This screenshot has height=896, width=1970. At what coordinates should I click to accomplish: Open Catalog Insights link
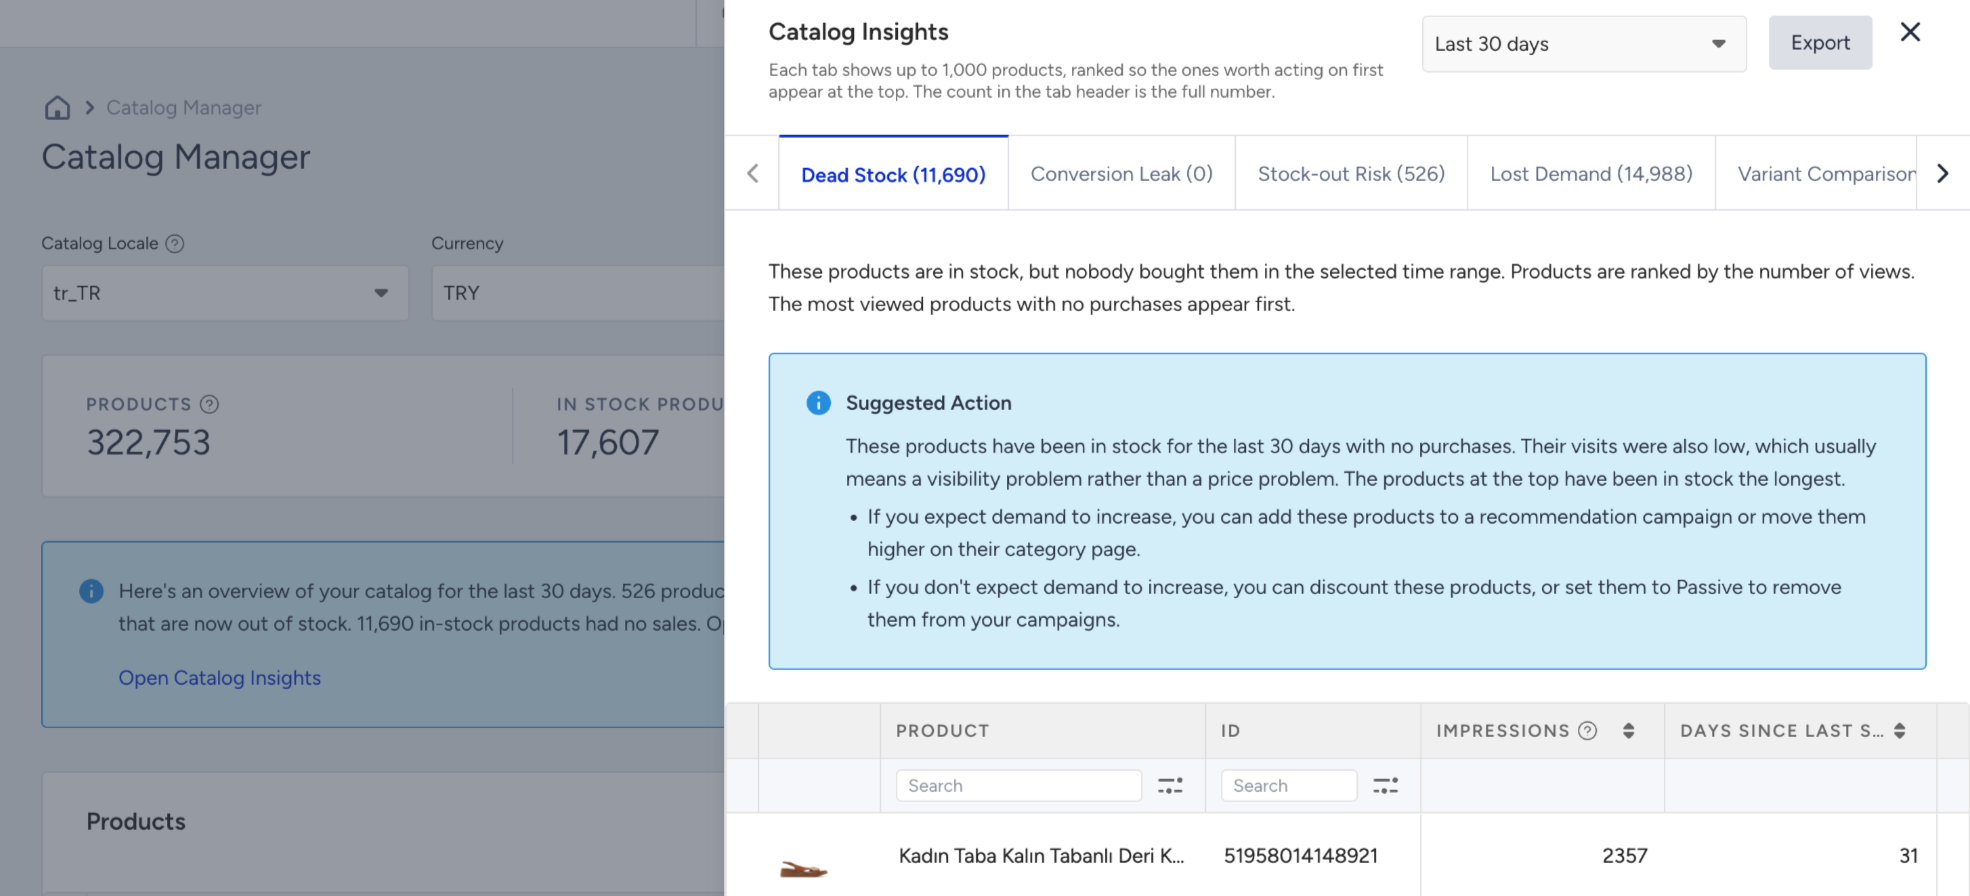220,678
